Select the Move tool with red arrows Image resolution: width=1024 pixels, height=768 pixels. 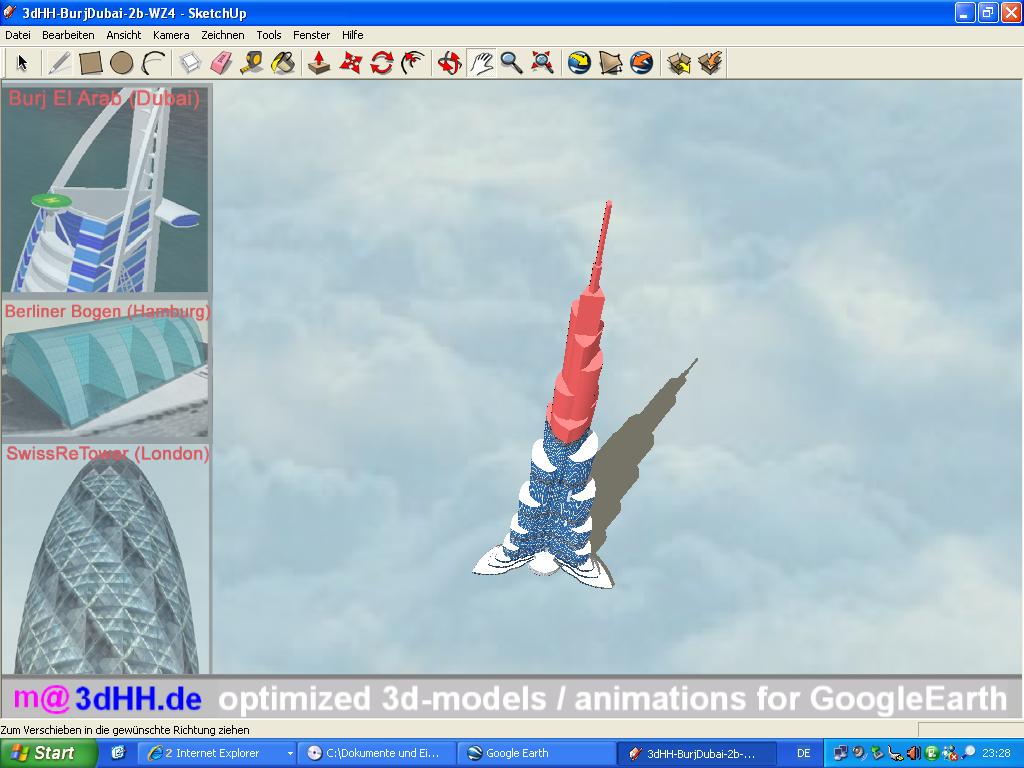[x=350, y=63]
